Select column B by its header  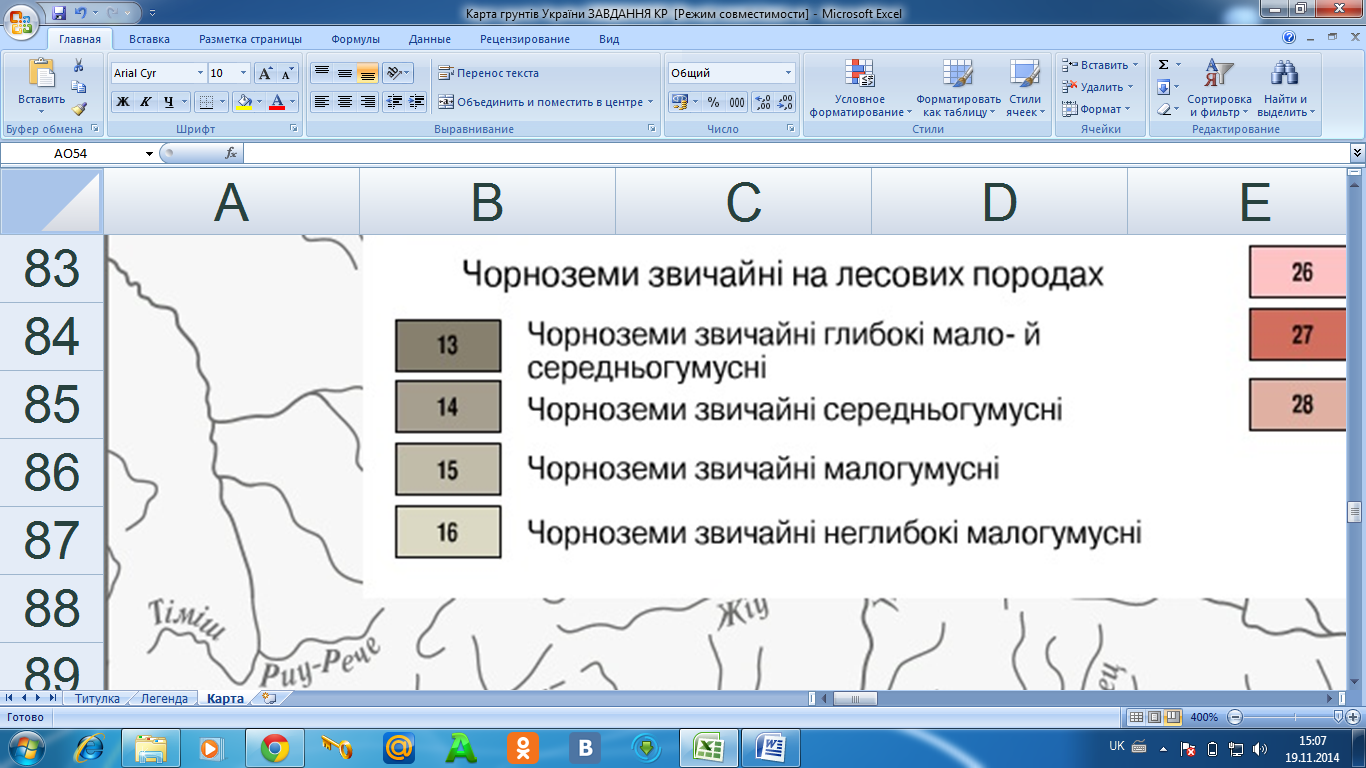pos(487,202)
